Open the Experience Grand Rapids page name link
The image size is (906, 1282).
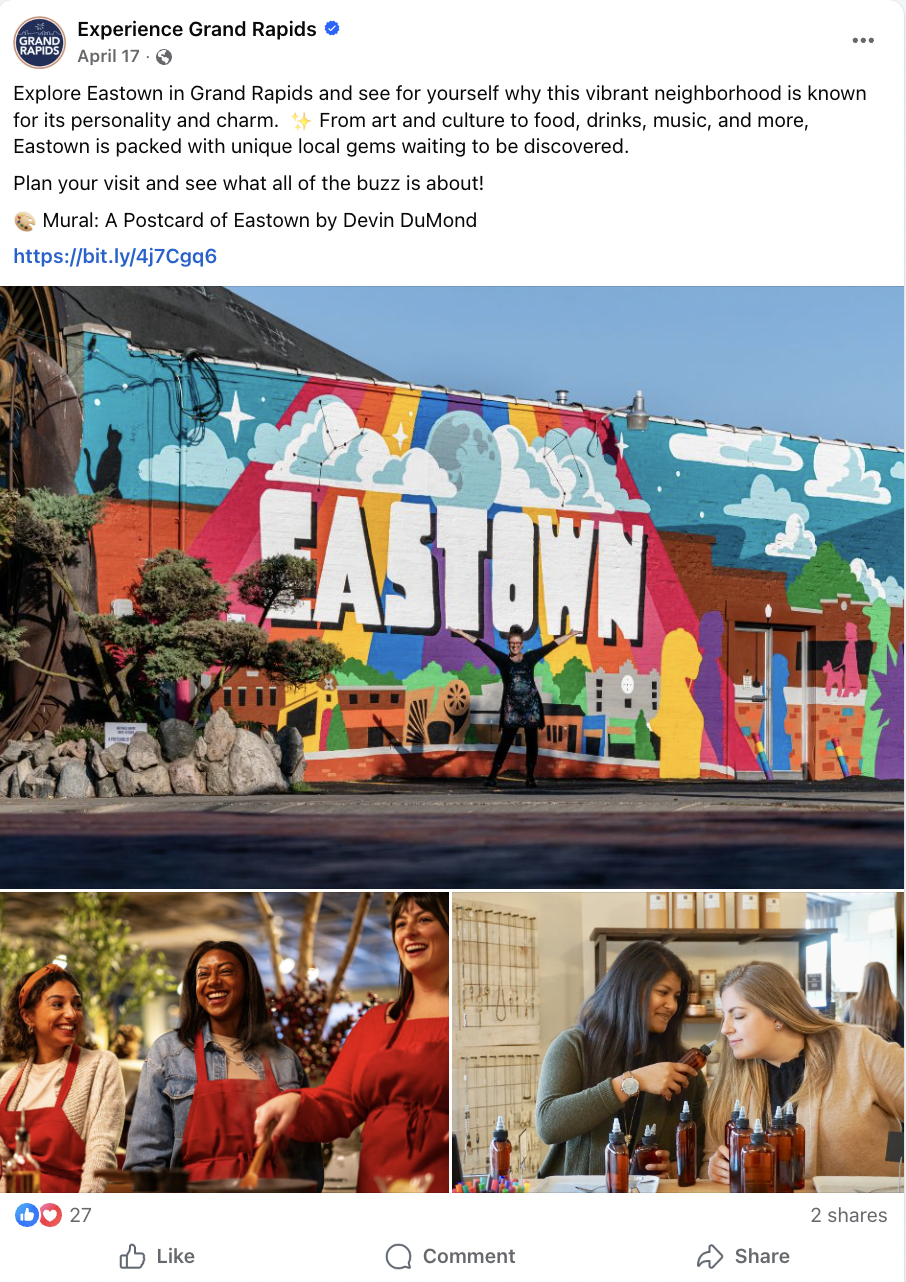click(197, 29)
